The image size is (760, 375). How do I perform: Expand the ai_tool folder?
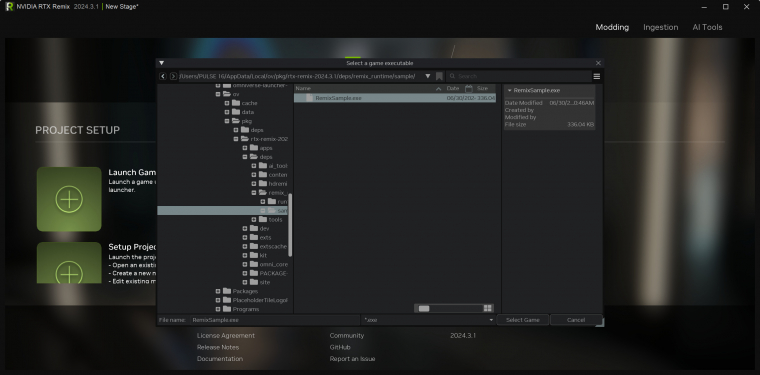pyautogui.click(x=254, y=166)
